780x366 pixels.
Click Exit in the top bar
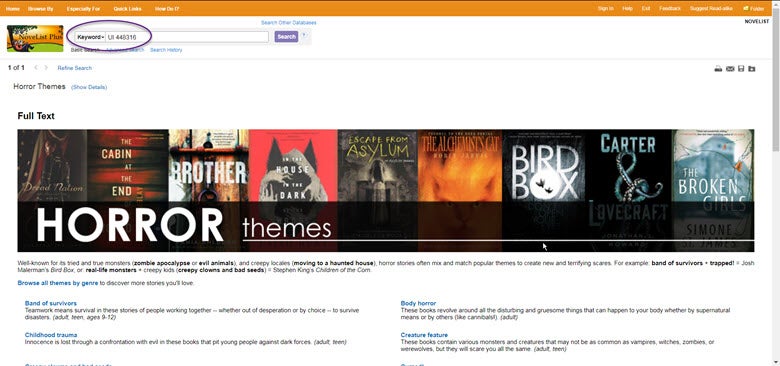coord(646,8)
